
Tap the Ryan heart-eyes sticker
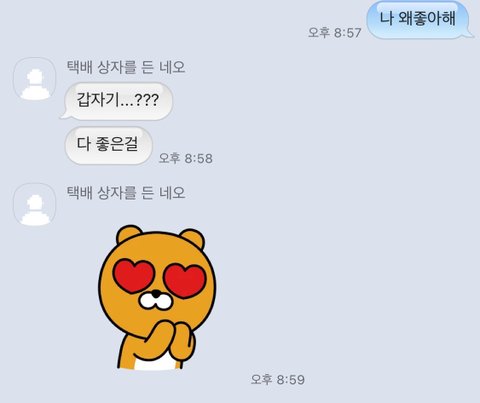tap(157, 297)
